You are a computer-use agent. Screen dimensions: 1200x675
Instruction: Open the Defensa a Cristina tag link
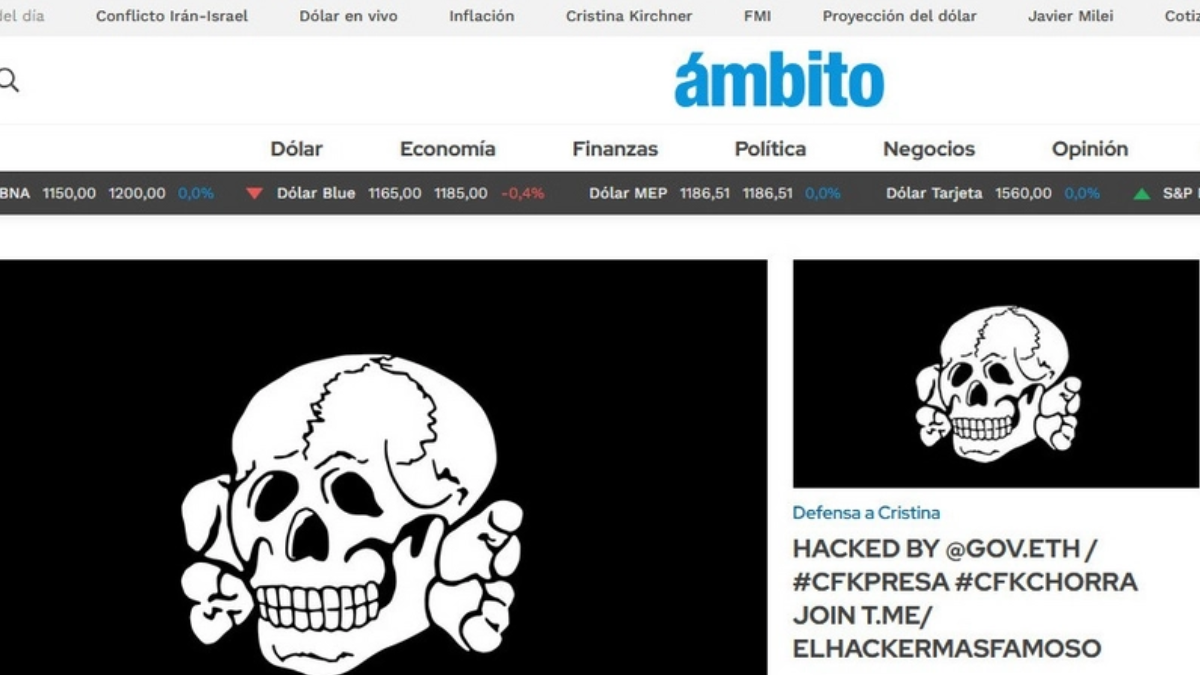point(866,512)
